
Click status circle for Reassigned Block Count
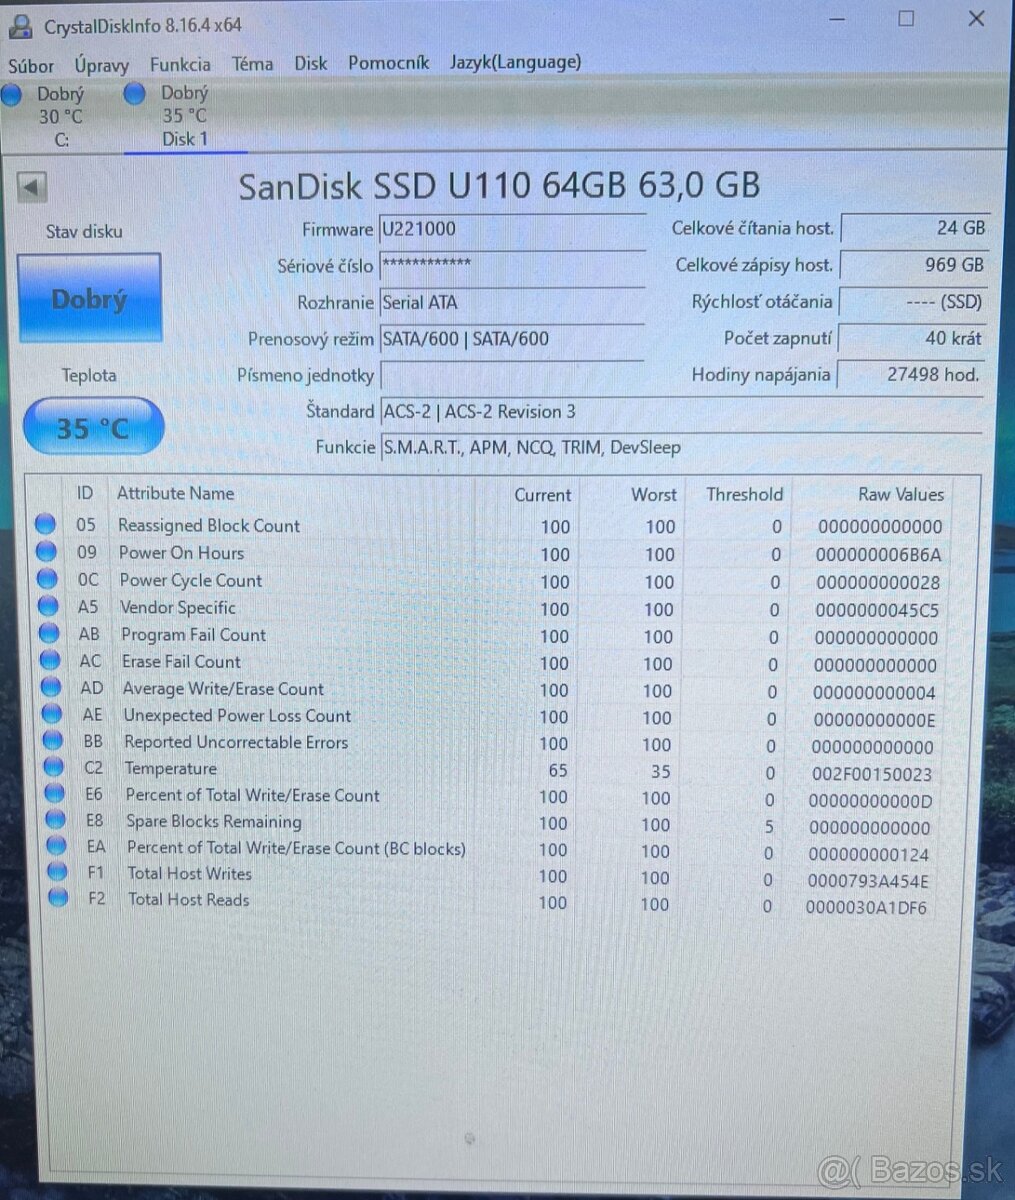click(45, 523)
